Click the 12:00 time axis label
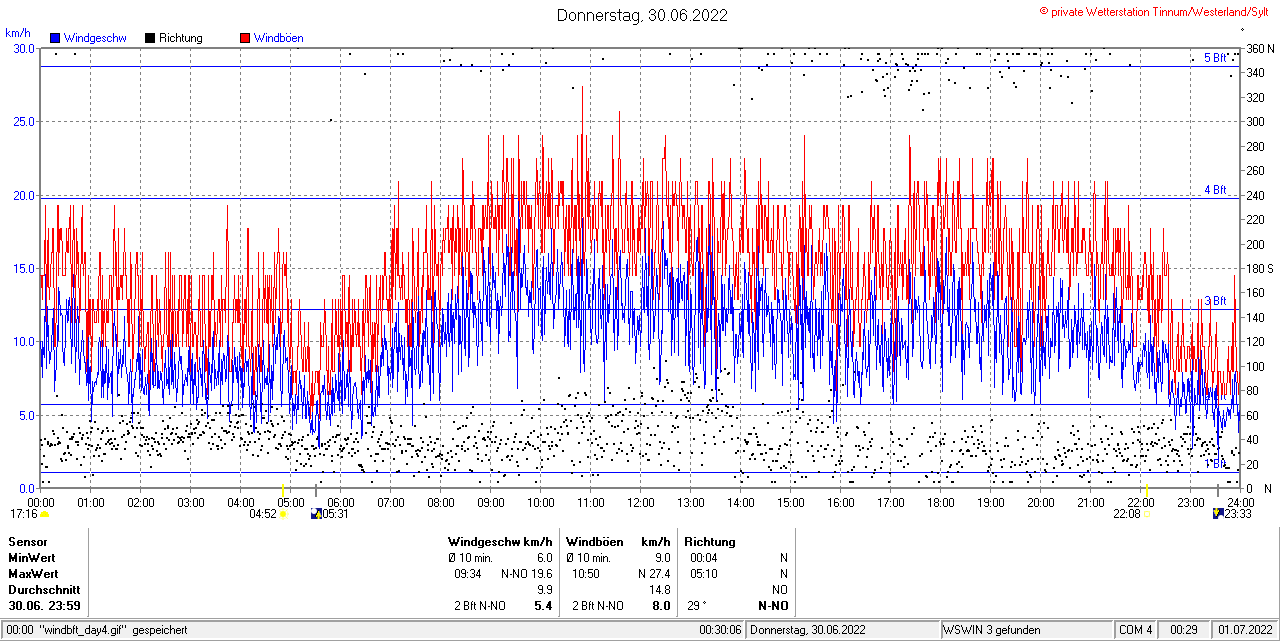 click(x=641, y=502)
